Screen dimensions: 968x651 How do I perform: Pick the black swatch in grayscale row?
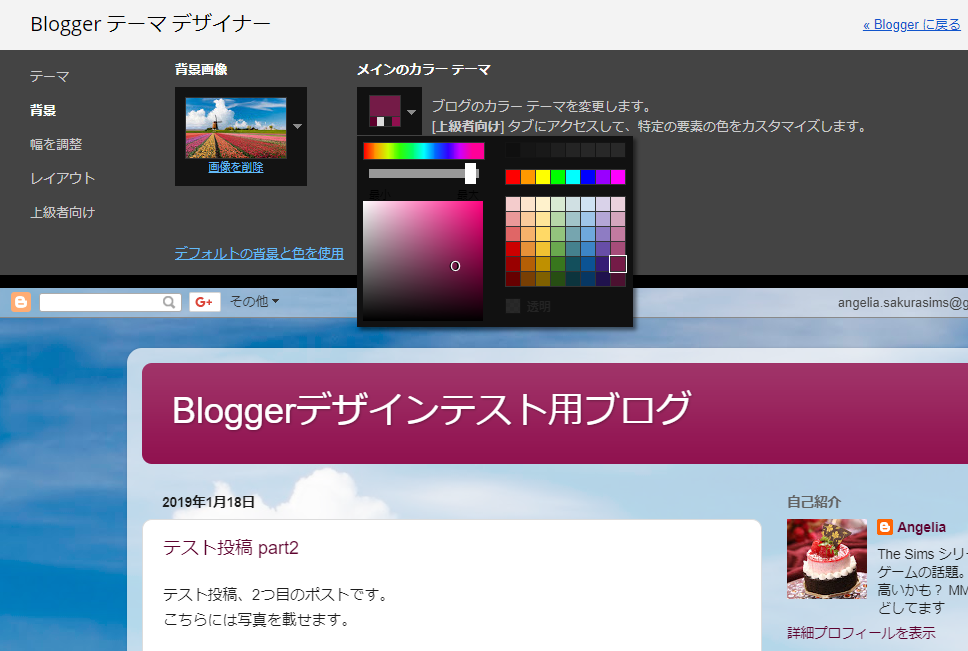513,150
